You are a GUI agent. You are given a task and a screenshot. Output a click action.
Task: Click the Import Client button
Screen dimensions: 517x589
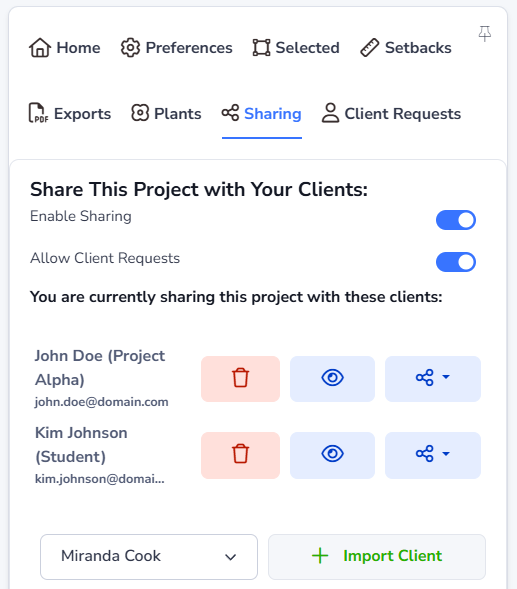tap(377, 557)
